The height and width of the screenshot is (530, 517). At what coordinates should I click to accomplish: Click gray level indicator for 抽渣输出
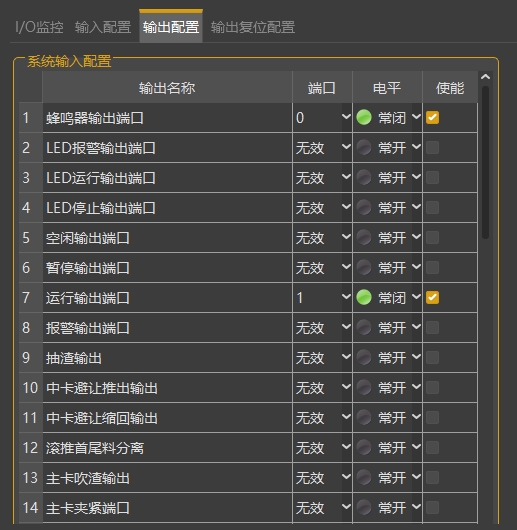364,357
